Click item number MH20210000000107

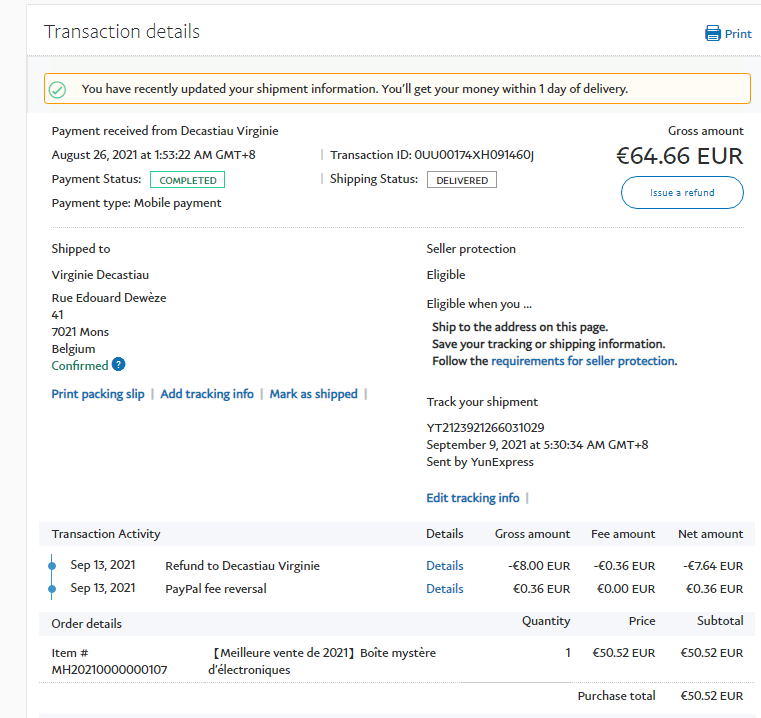(x=110, y=669)
